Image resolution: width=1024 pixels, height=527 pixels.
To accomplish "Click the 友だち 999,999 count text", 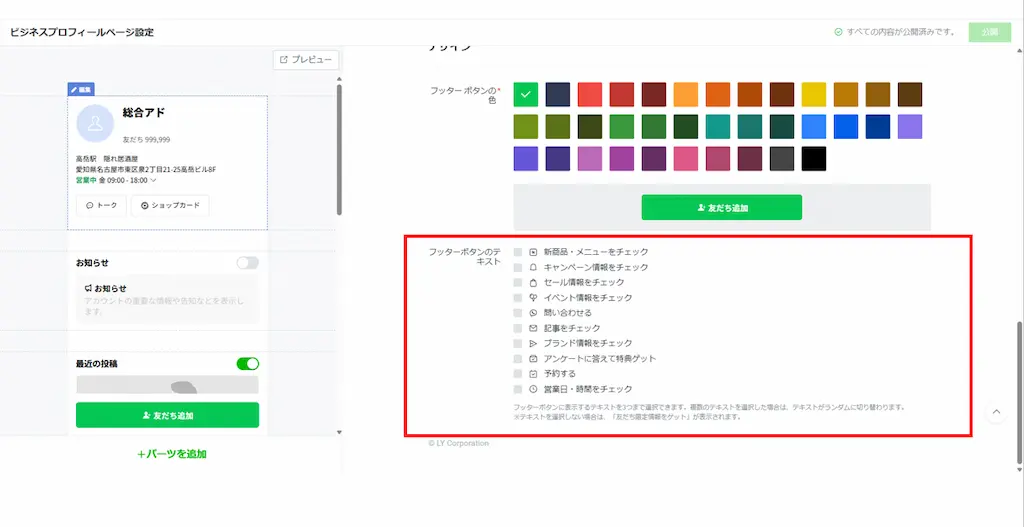I will point(146,140).
